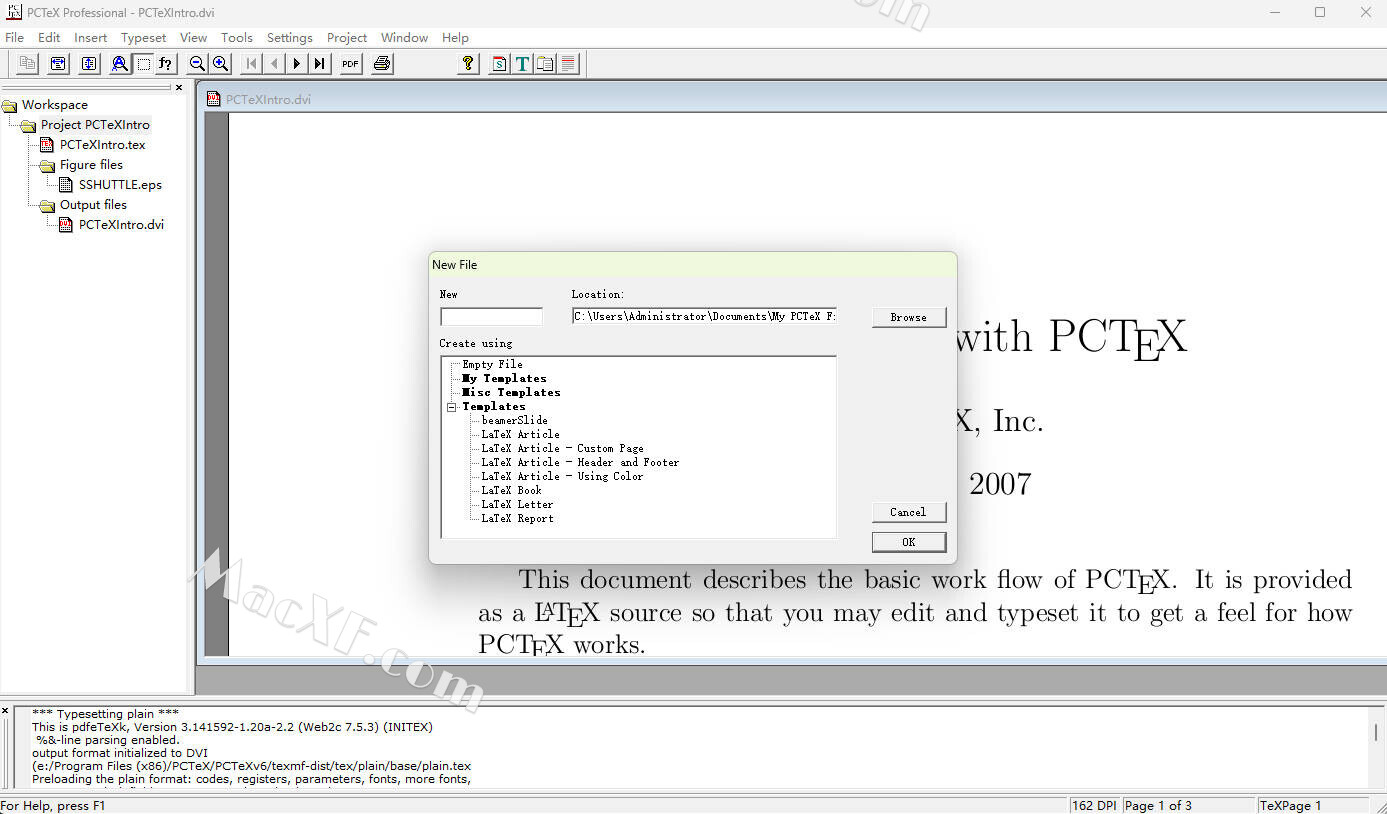Close the workspace panel with the X
The height and width of the screenshot is (814, 1387).
coord(179,88)
